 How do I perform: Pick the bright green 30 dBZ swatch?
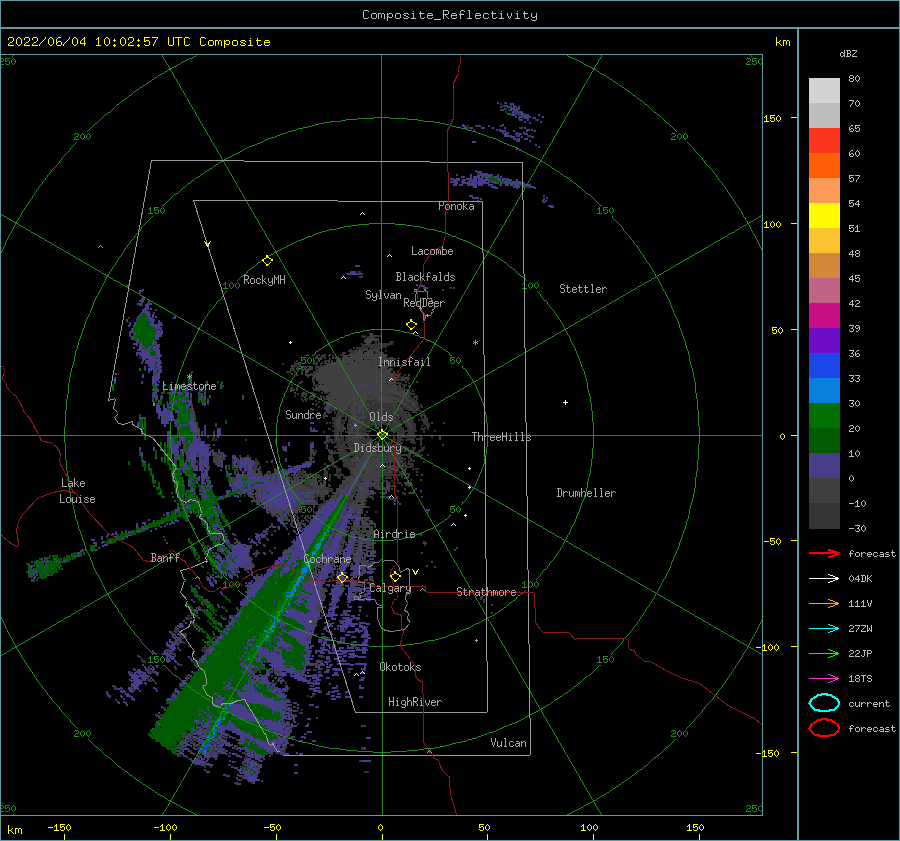824,416
